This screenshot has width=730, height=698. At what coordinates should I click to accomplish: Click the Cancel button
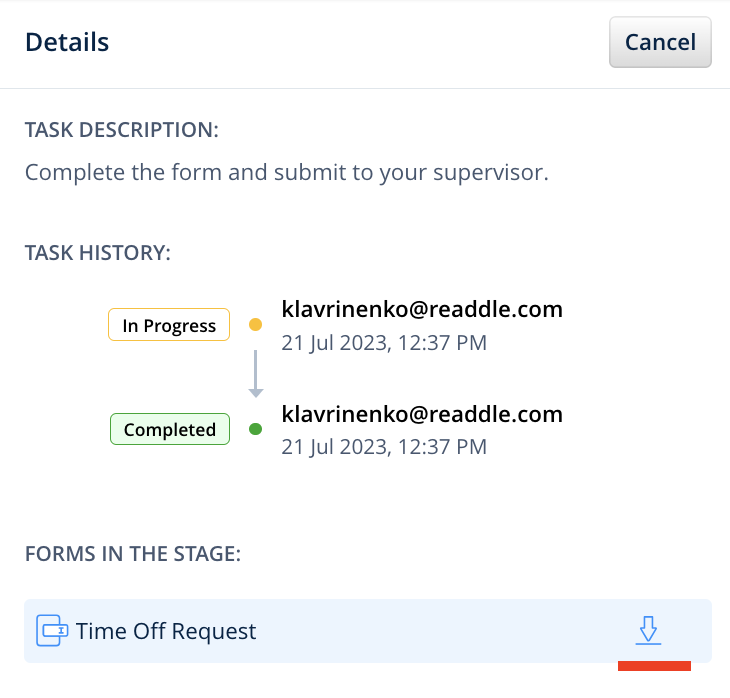click(x=660, y=42)
